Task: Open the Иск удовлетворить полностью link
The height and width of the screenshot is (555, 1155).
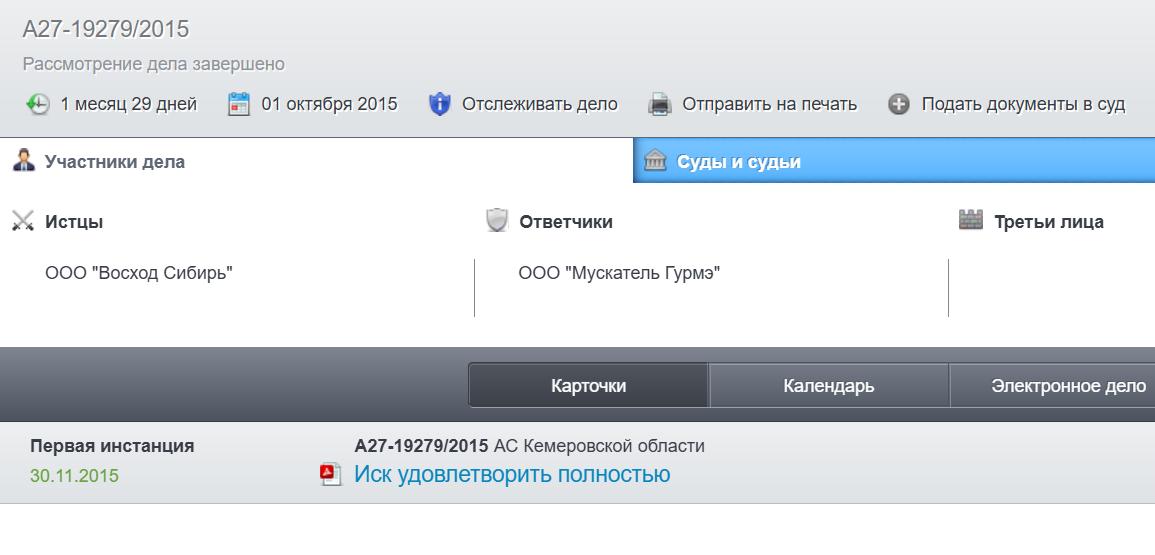Action: coord(512,474)
